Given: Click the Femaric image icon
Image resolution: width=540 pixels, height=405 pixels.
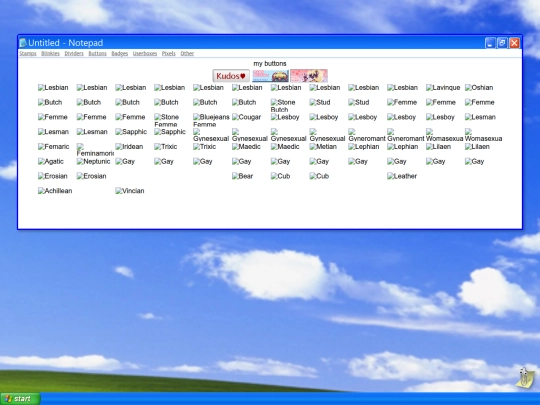Looking at the screenshot, I should tap(53, 147).
